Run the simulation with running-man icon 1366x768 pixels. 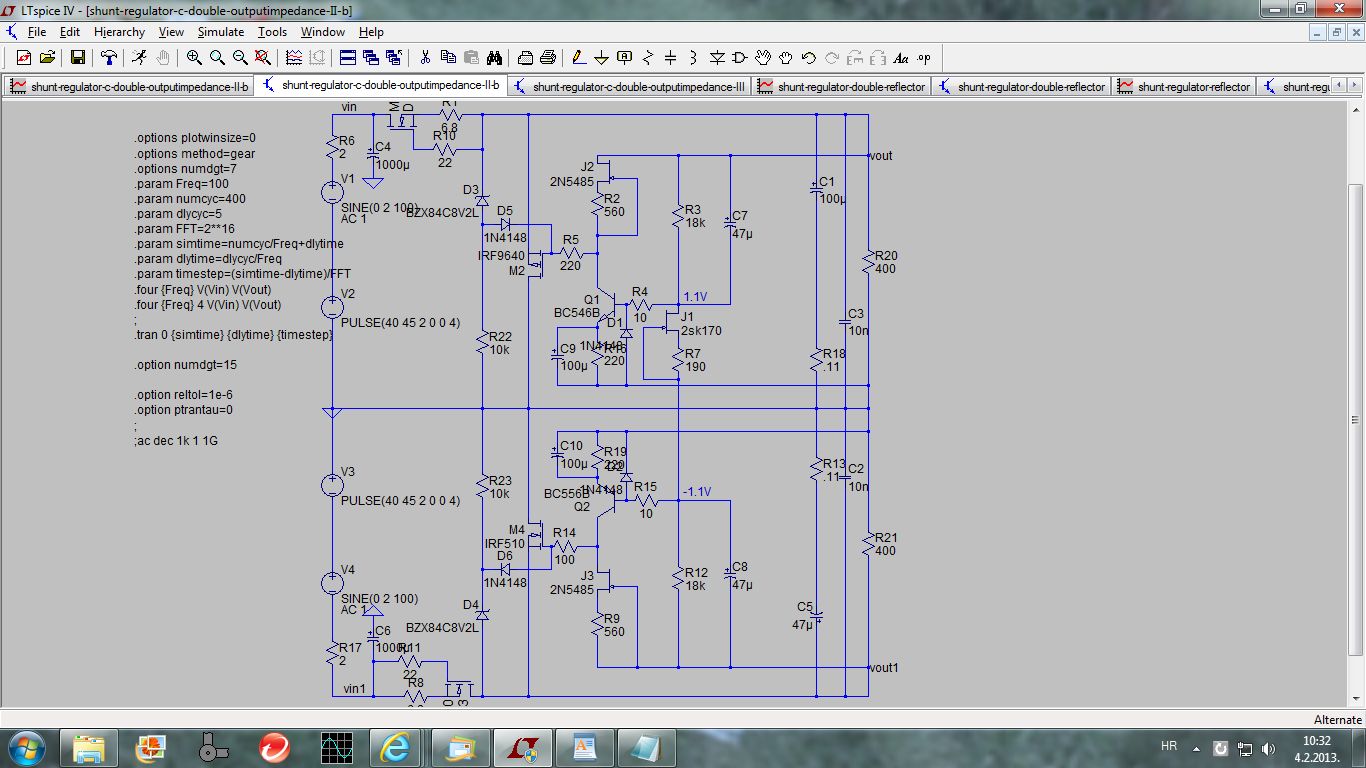(x=139, y=57)
